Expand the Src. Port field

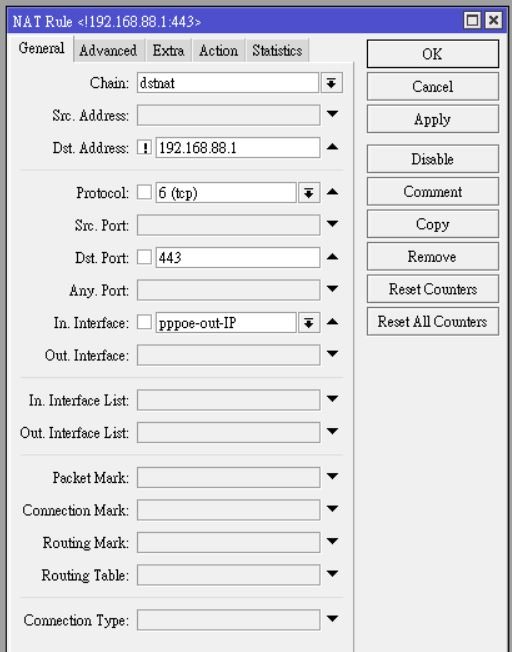coord(332,224)
